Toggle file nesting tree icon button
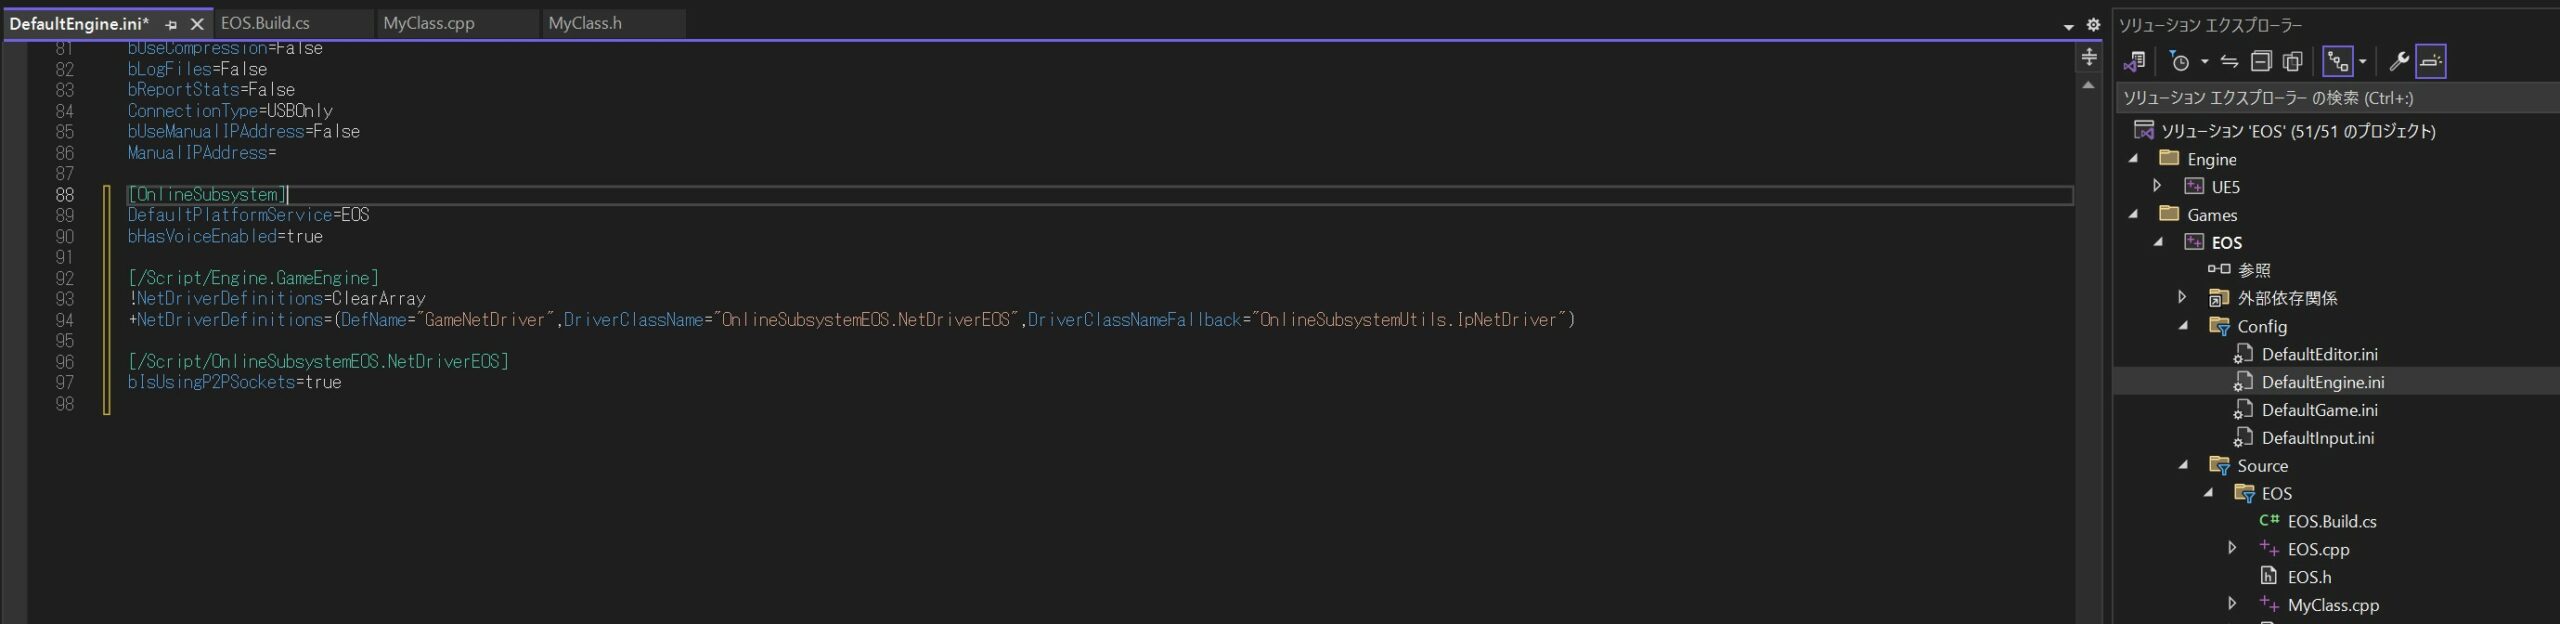2560x624 pixels. [x=2337, y=62]
